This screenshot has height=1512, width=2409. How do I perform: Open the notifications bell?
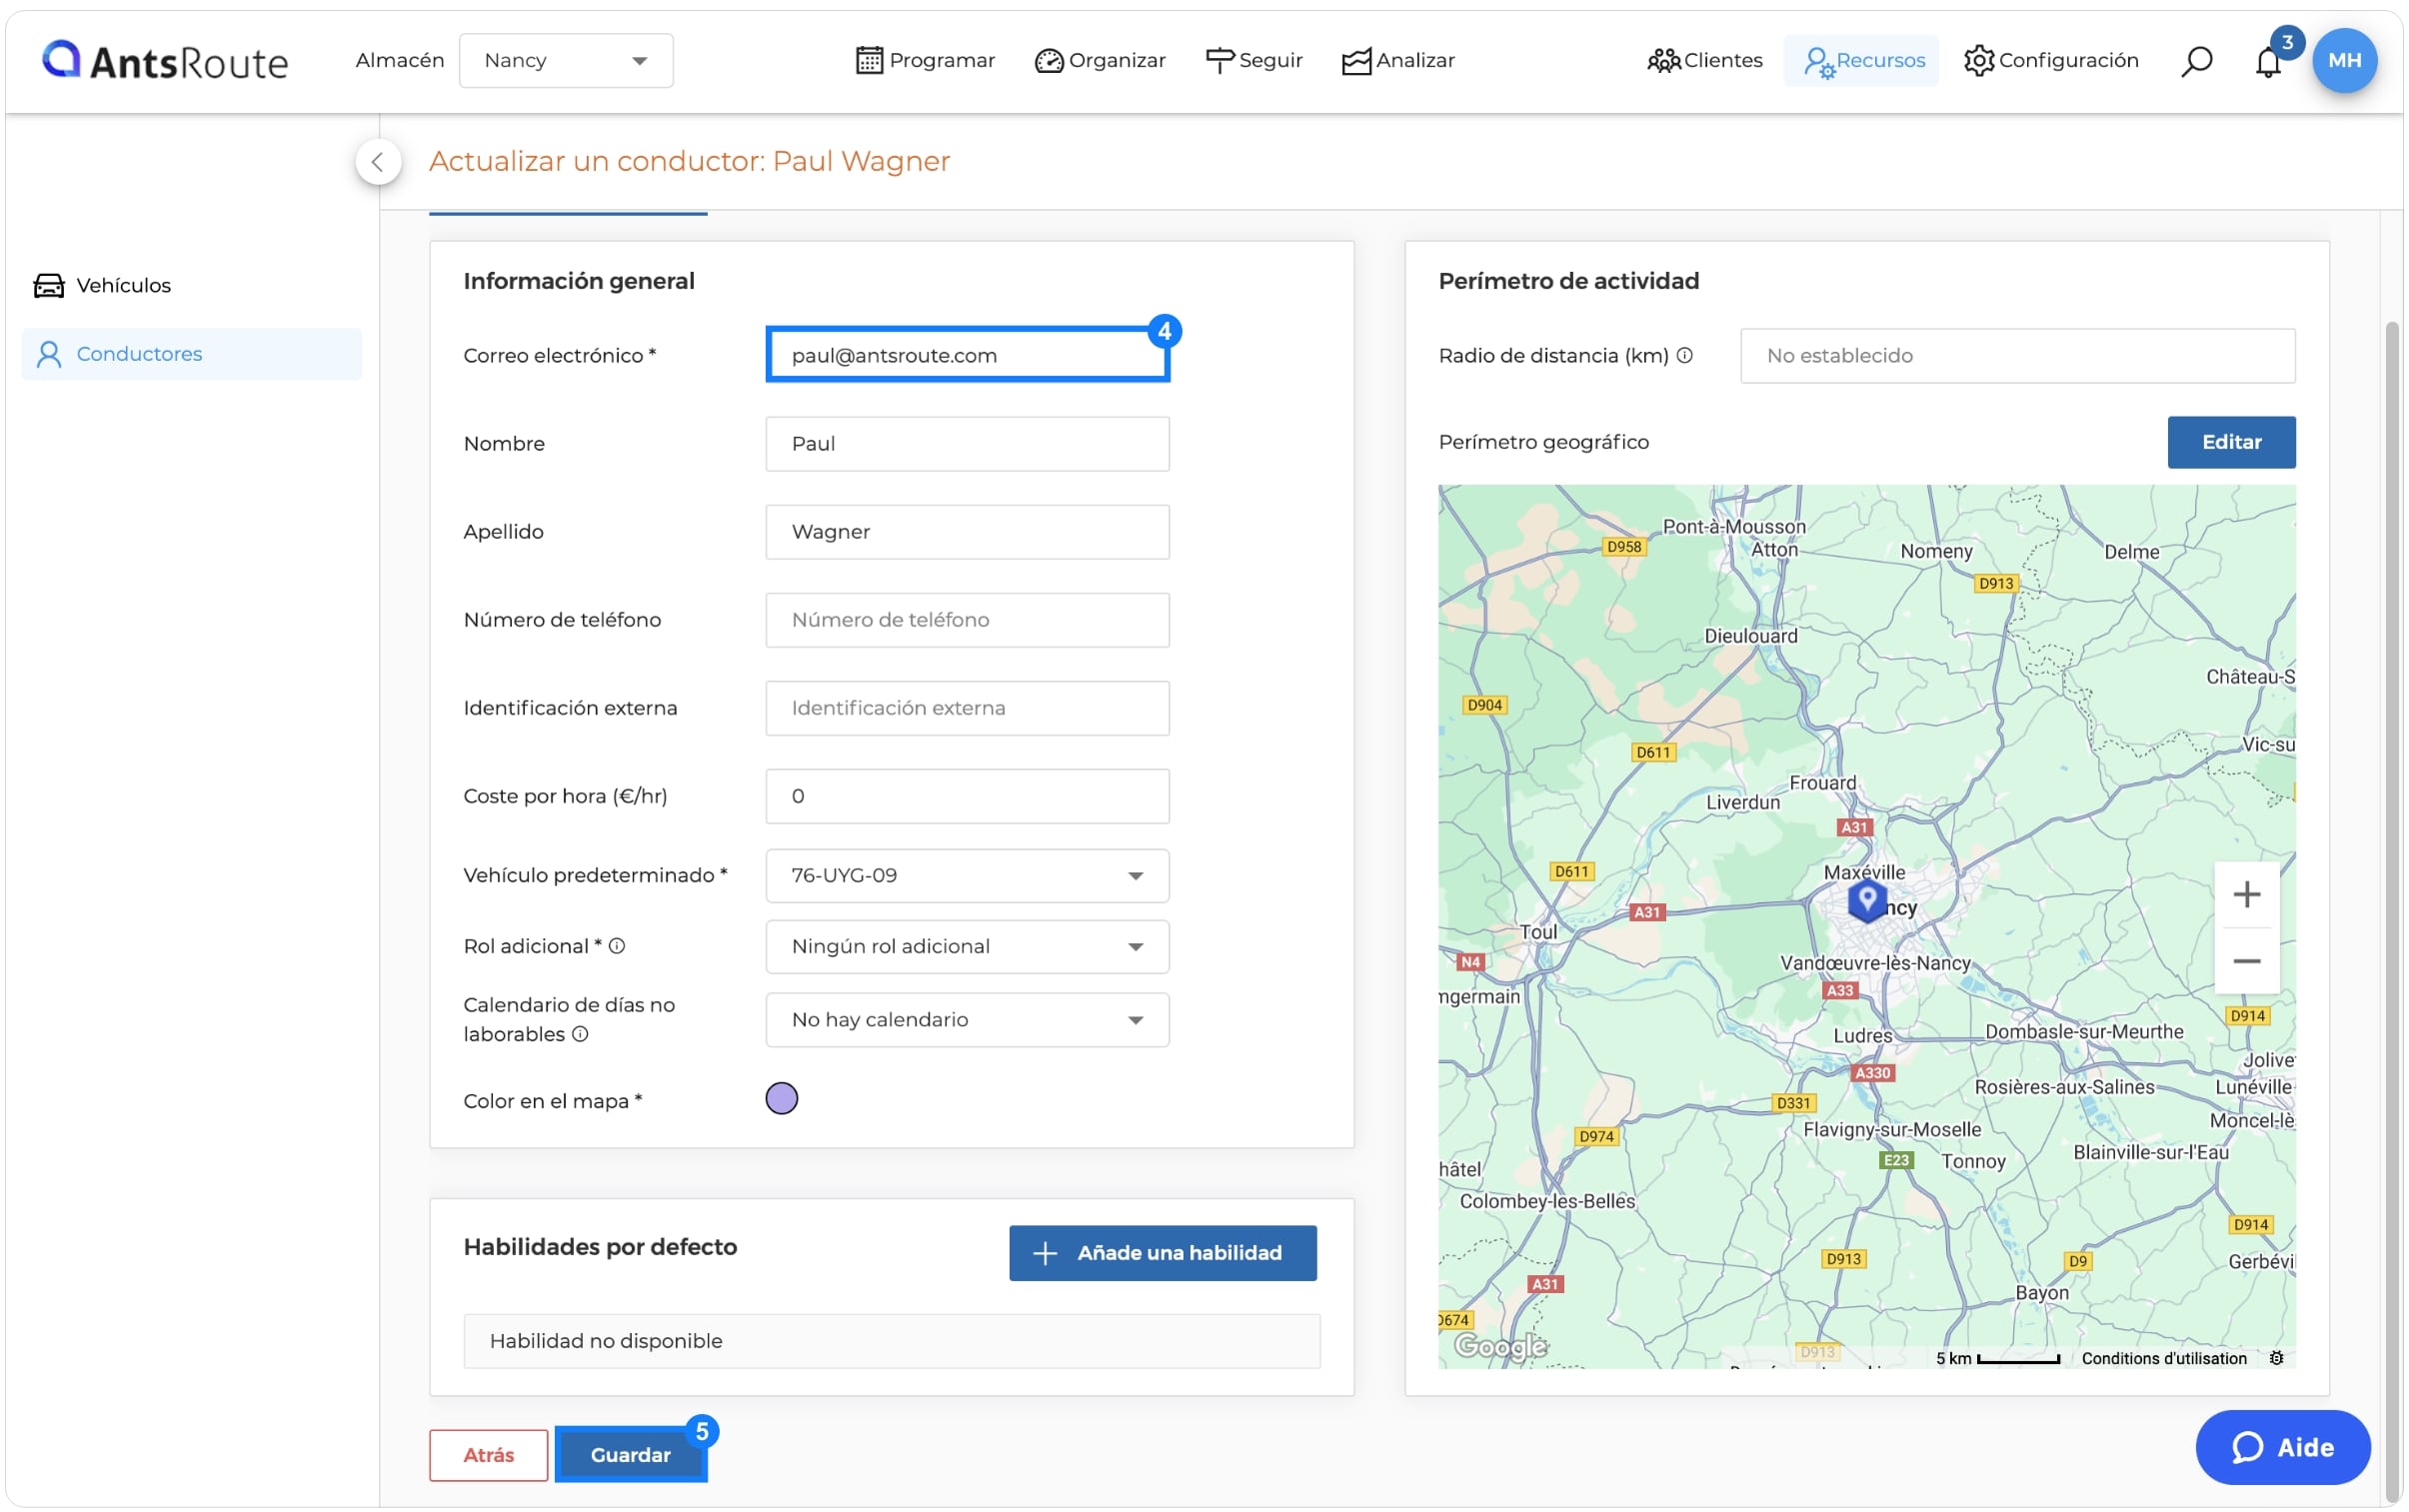click(2267, 62)
